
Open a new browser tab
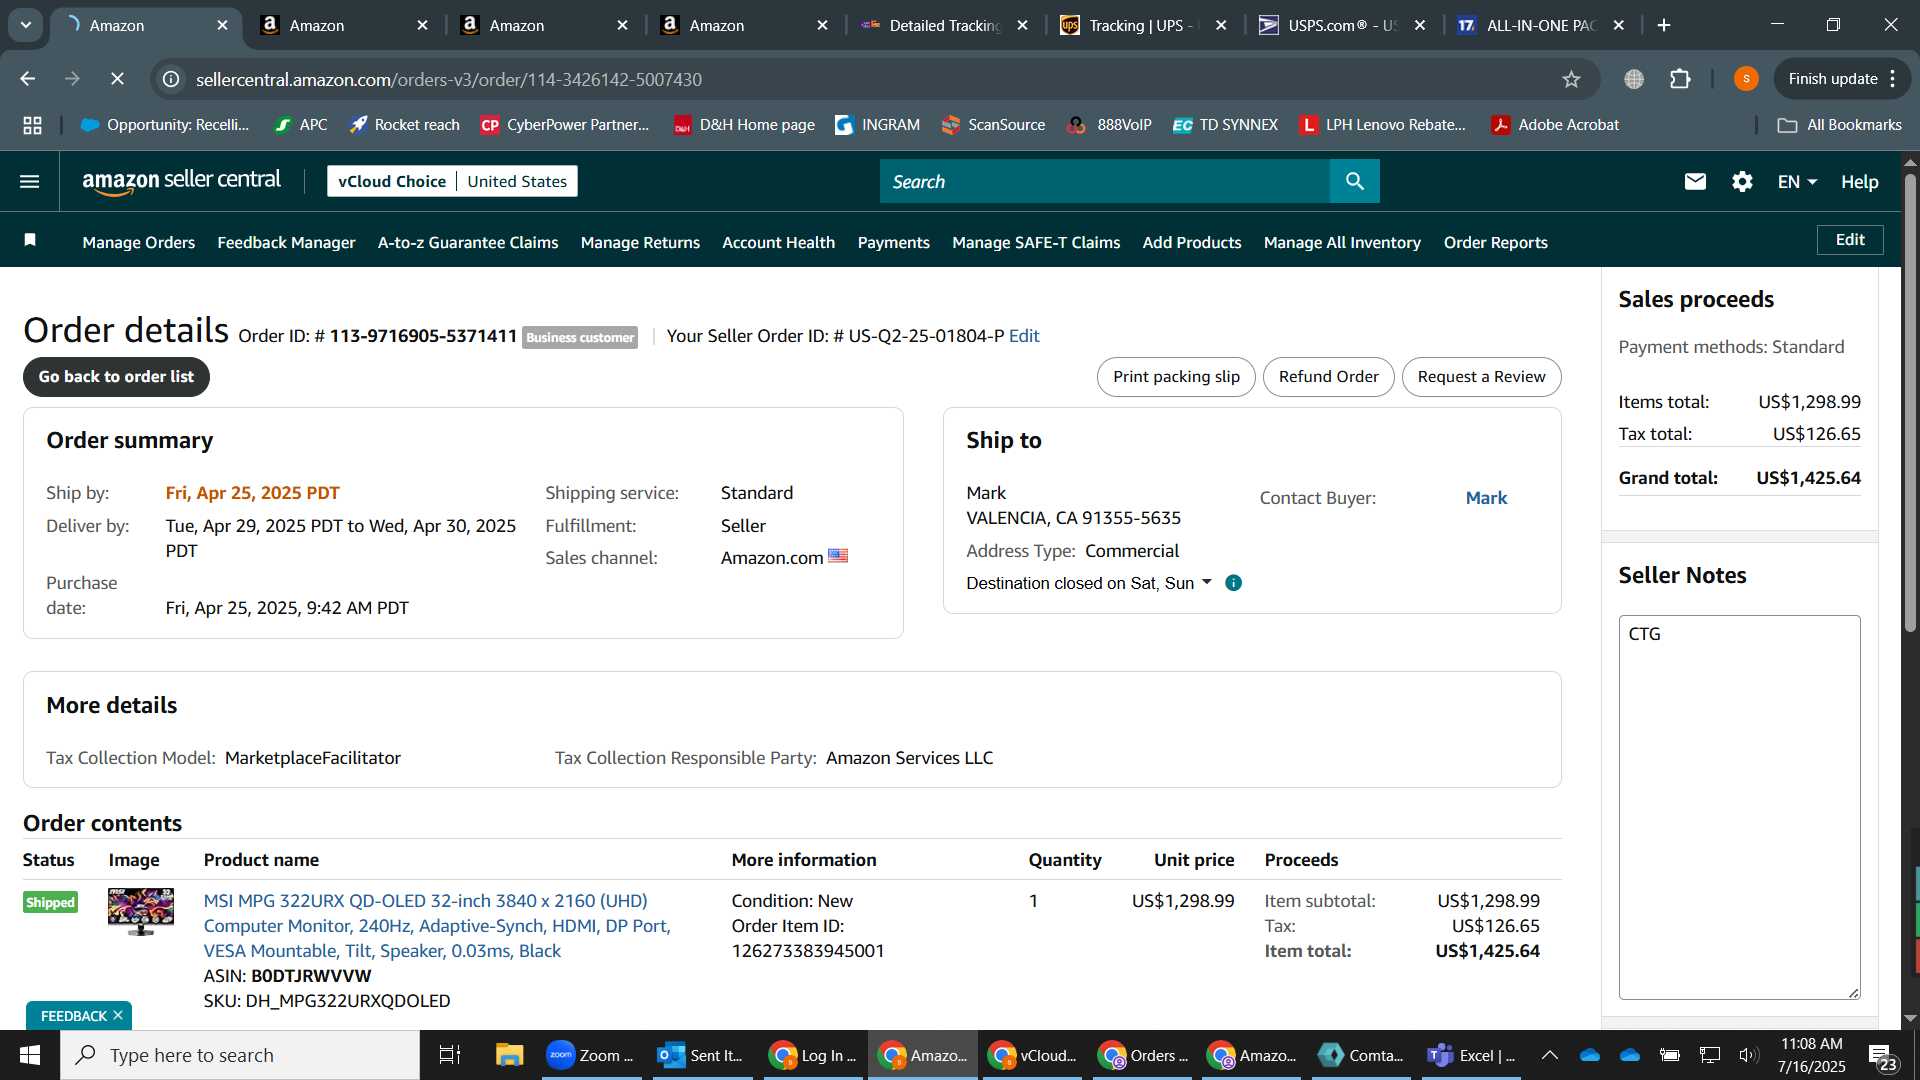tap(1664, 25)
